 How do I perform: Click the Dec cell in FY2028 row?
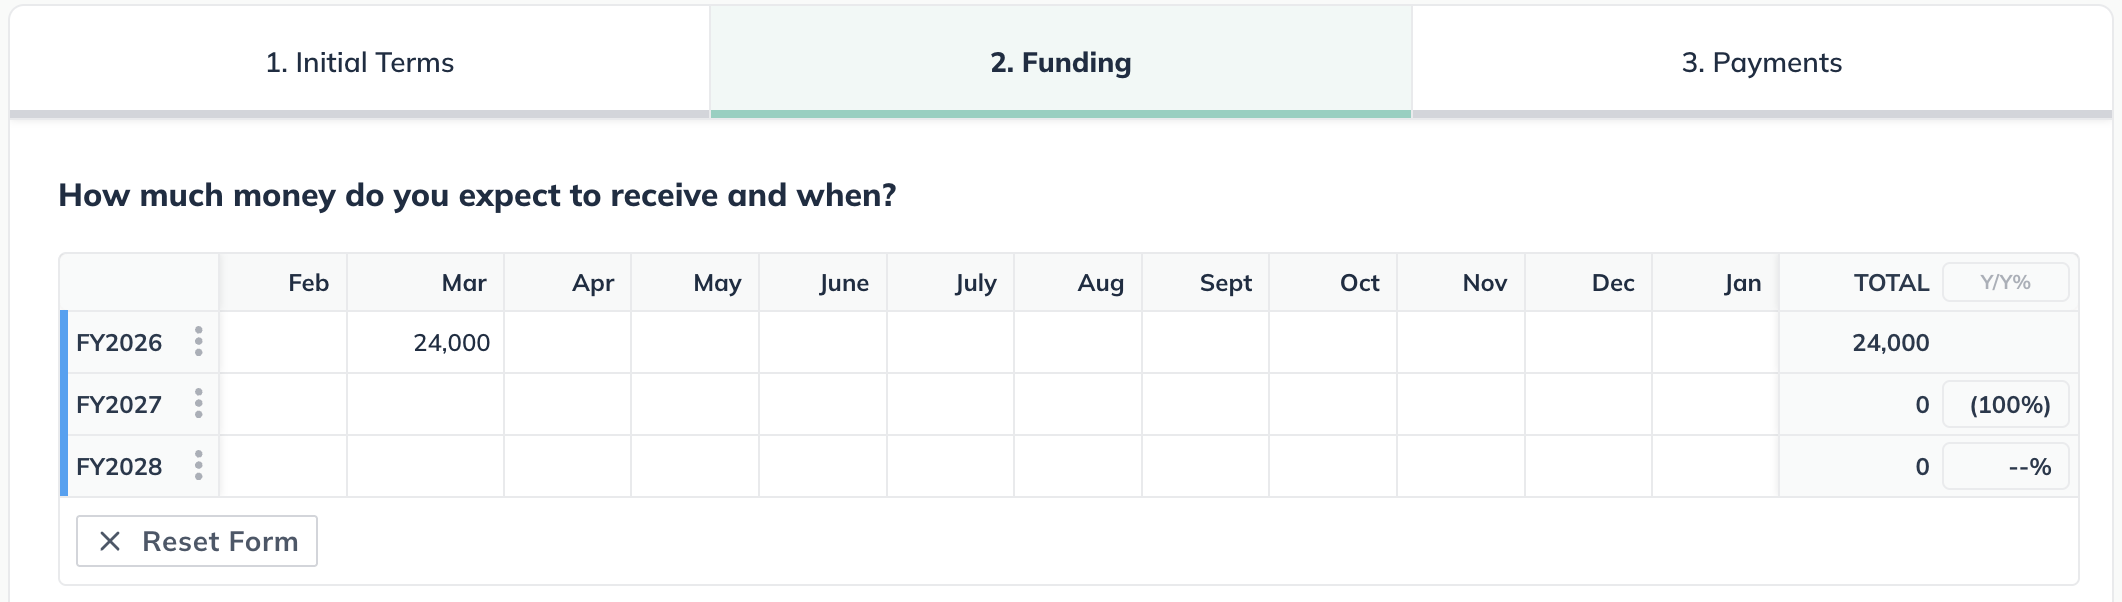point(1590,465)
